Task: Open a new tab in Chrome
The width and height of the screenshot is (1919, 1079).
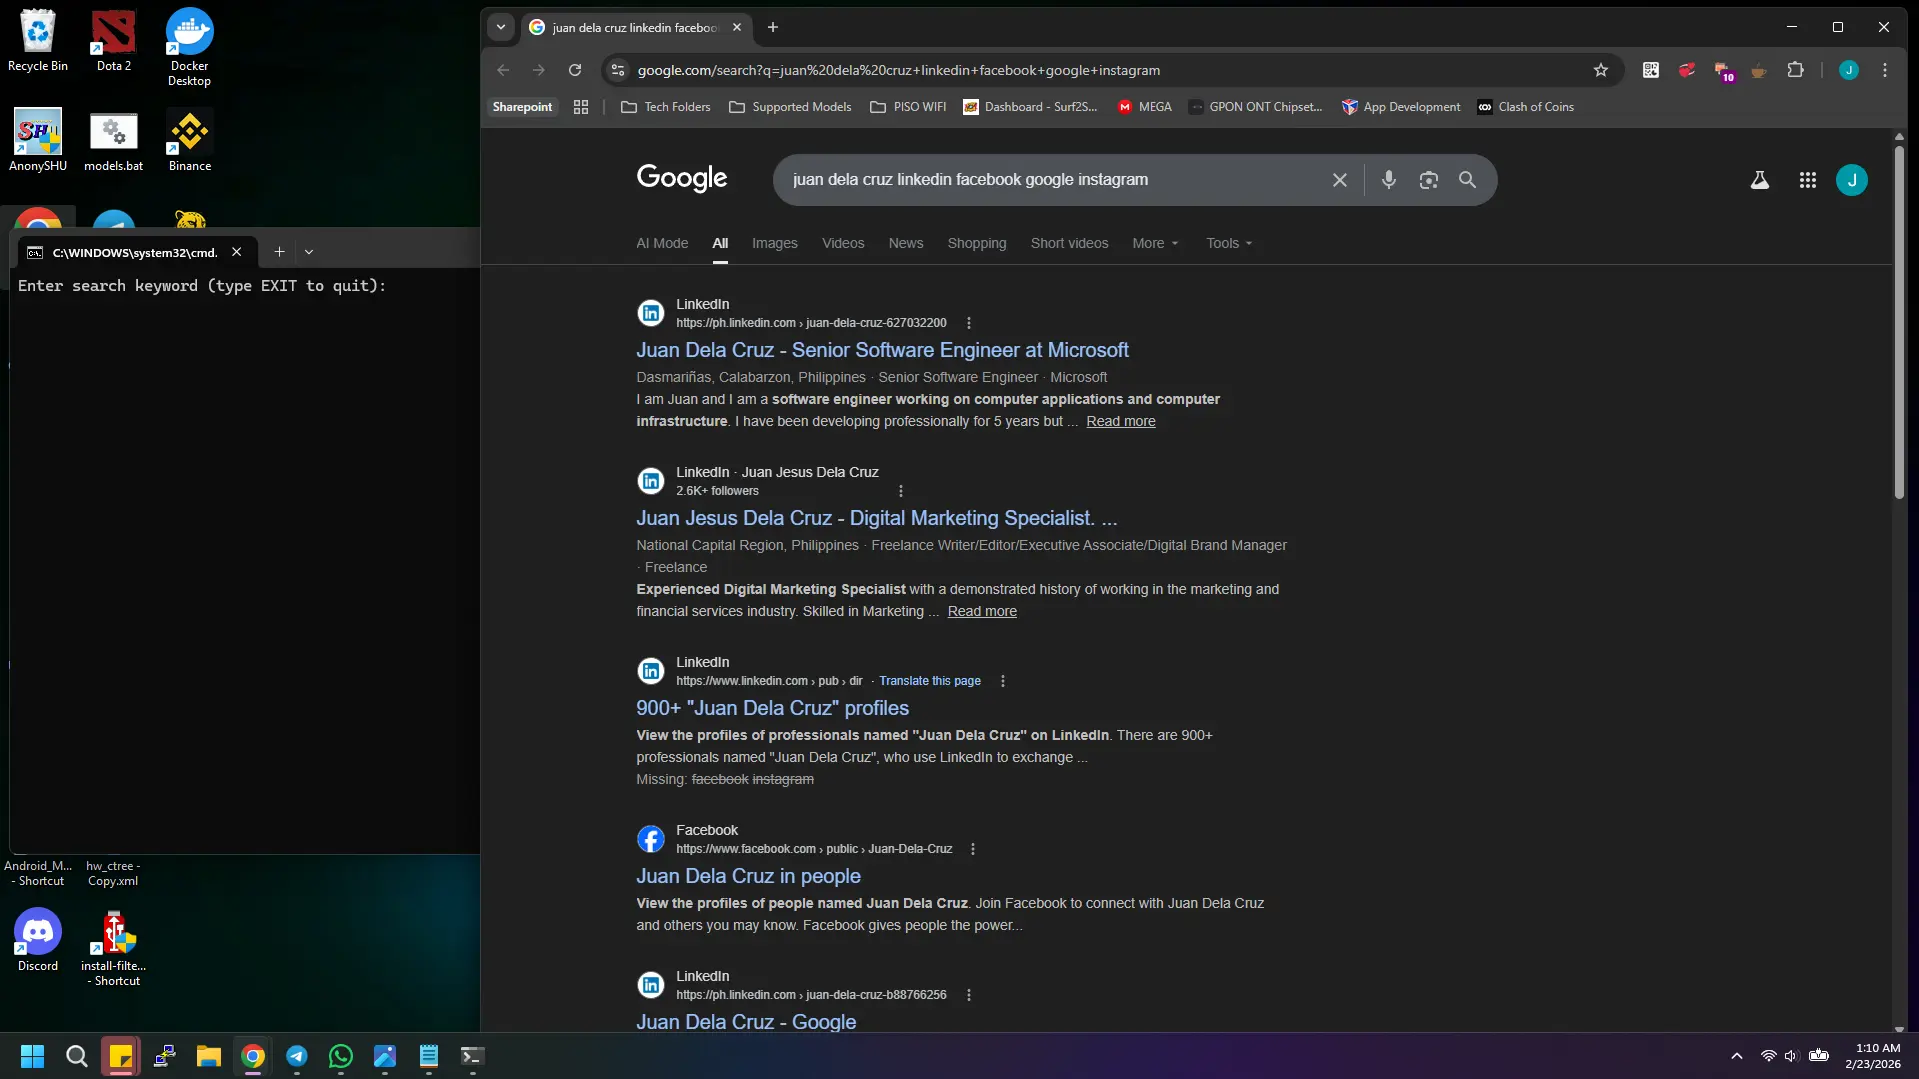Action: point(772,27)
